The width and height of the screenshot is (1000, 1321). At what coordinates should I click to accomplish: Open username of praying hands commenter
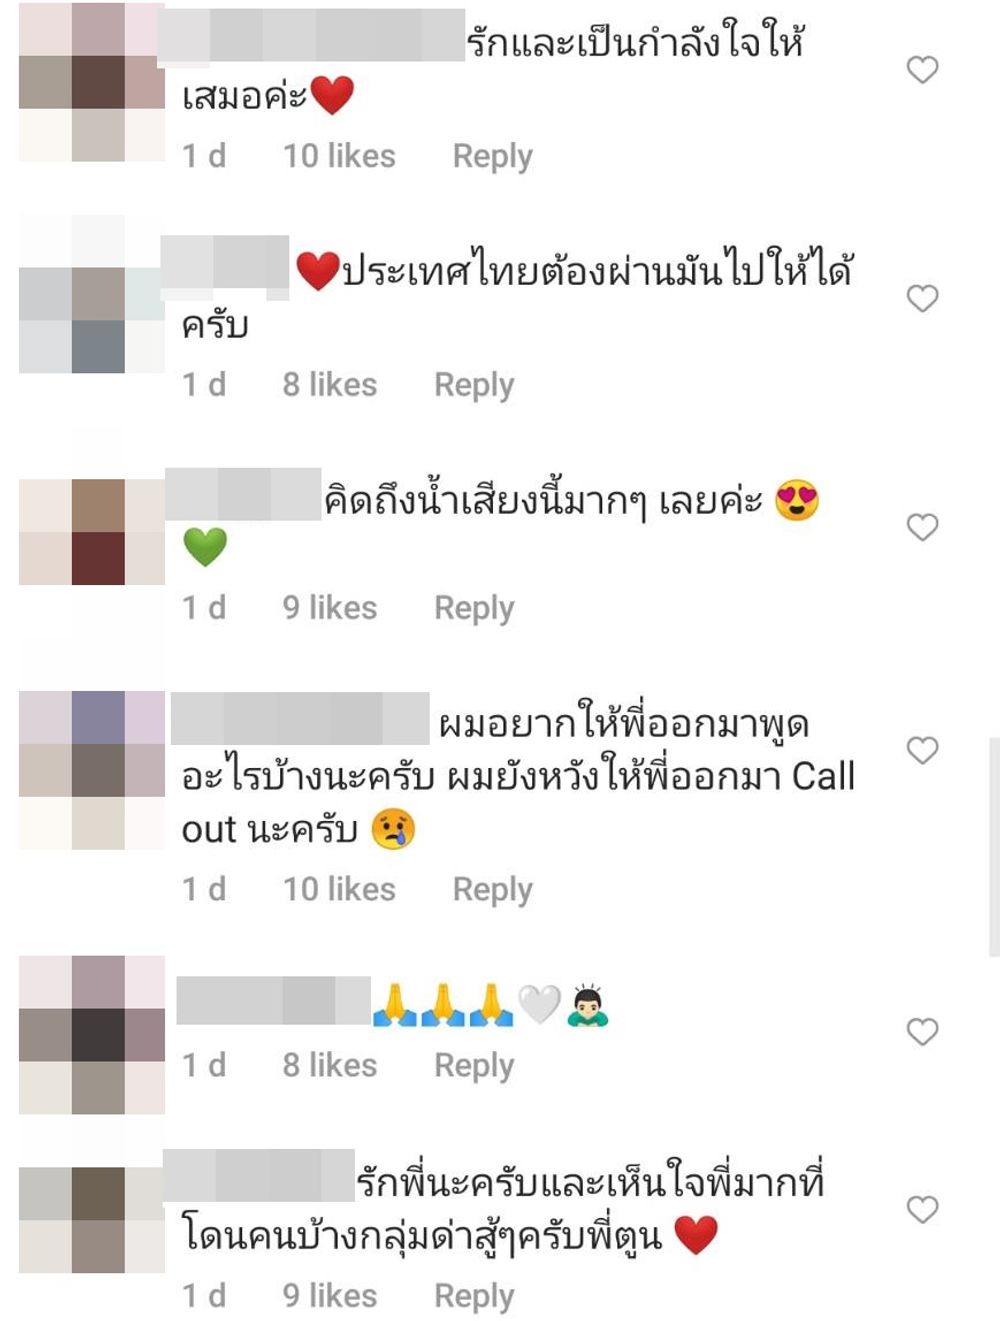click(274, 1001)
